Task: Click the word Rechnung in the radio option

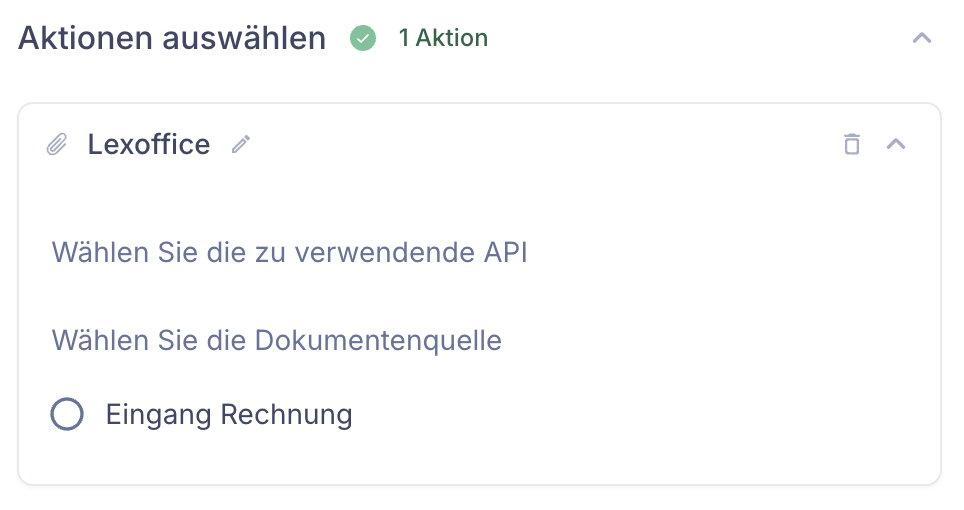Action: tap(286, 415)
